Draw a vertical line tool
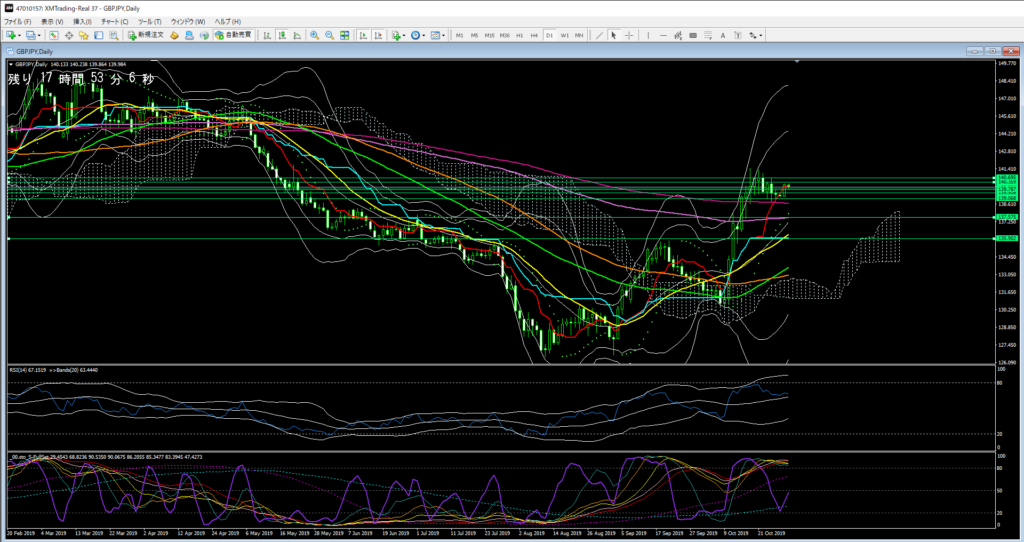Image resolution: width=1024 pixels, height=542 pixels. coord(648,35)
